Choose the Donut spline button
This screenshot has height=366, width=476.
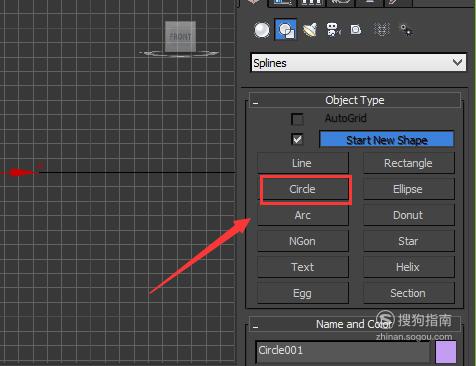pos(408,215)
